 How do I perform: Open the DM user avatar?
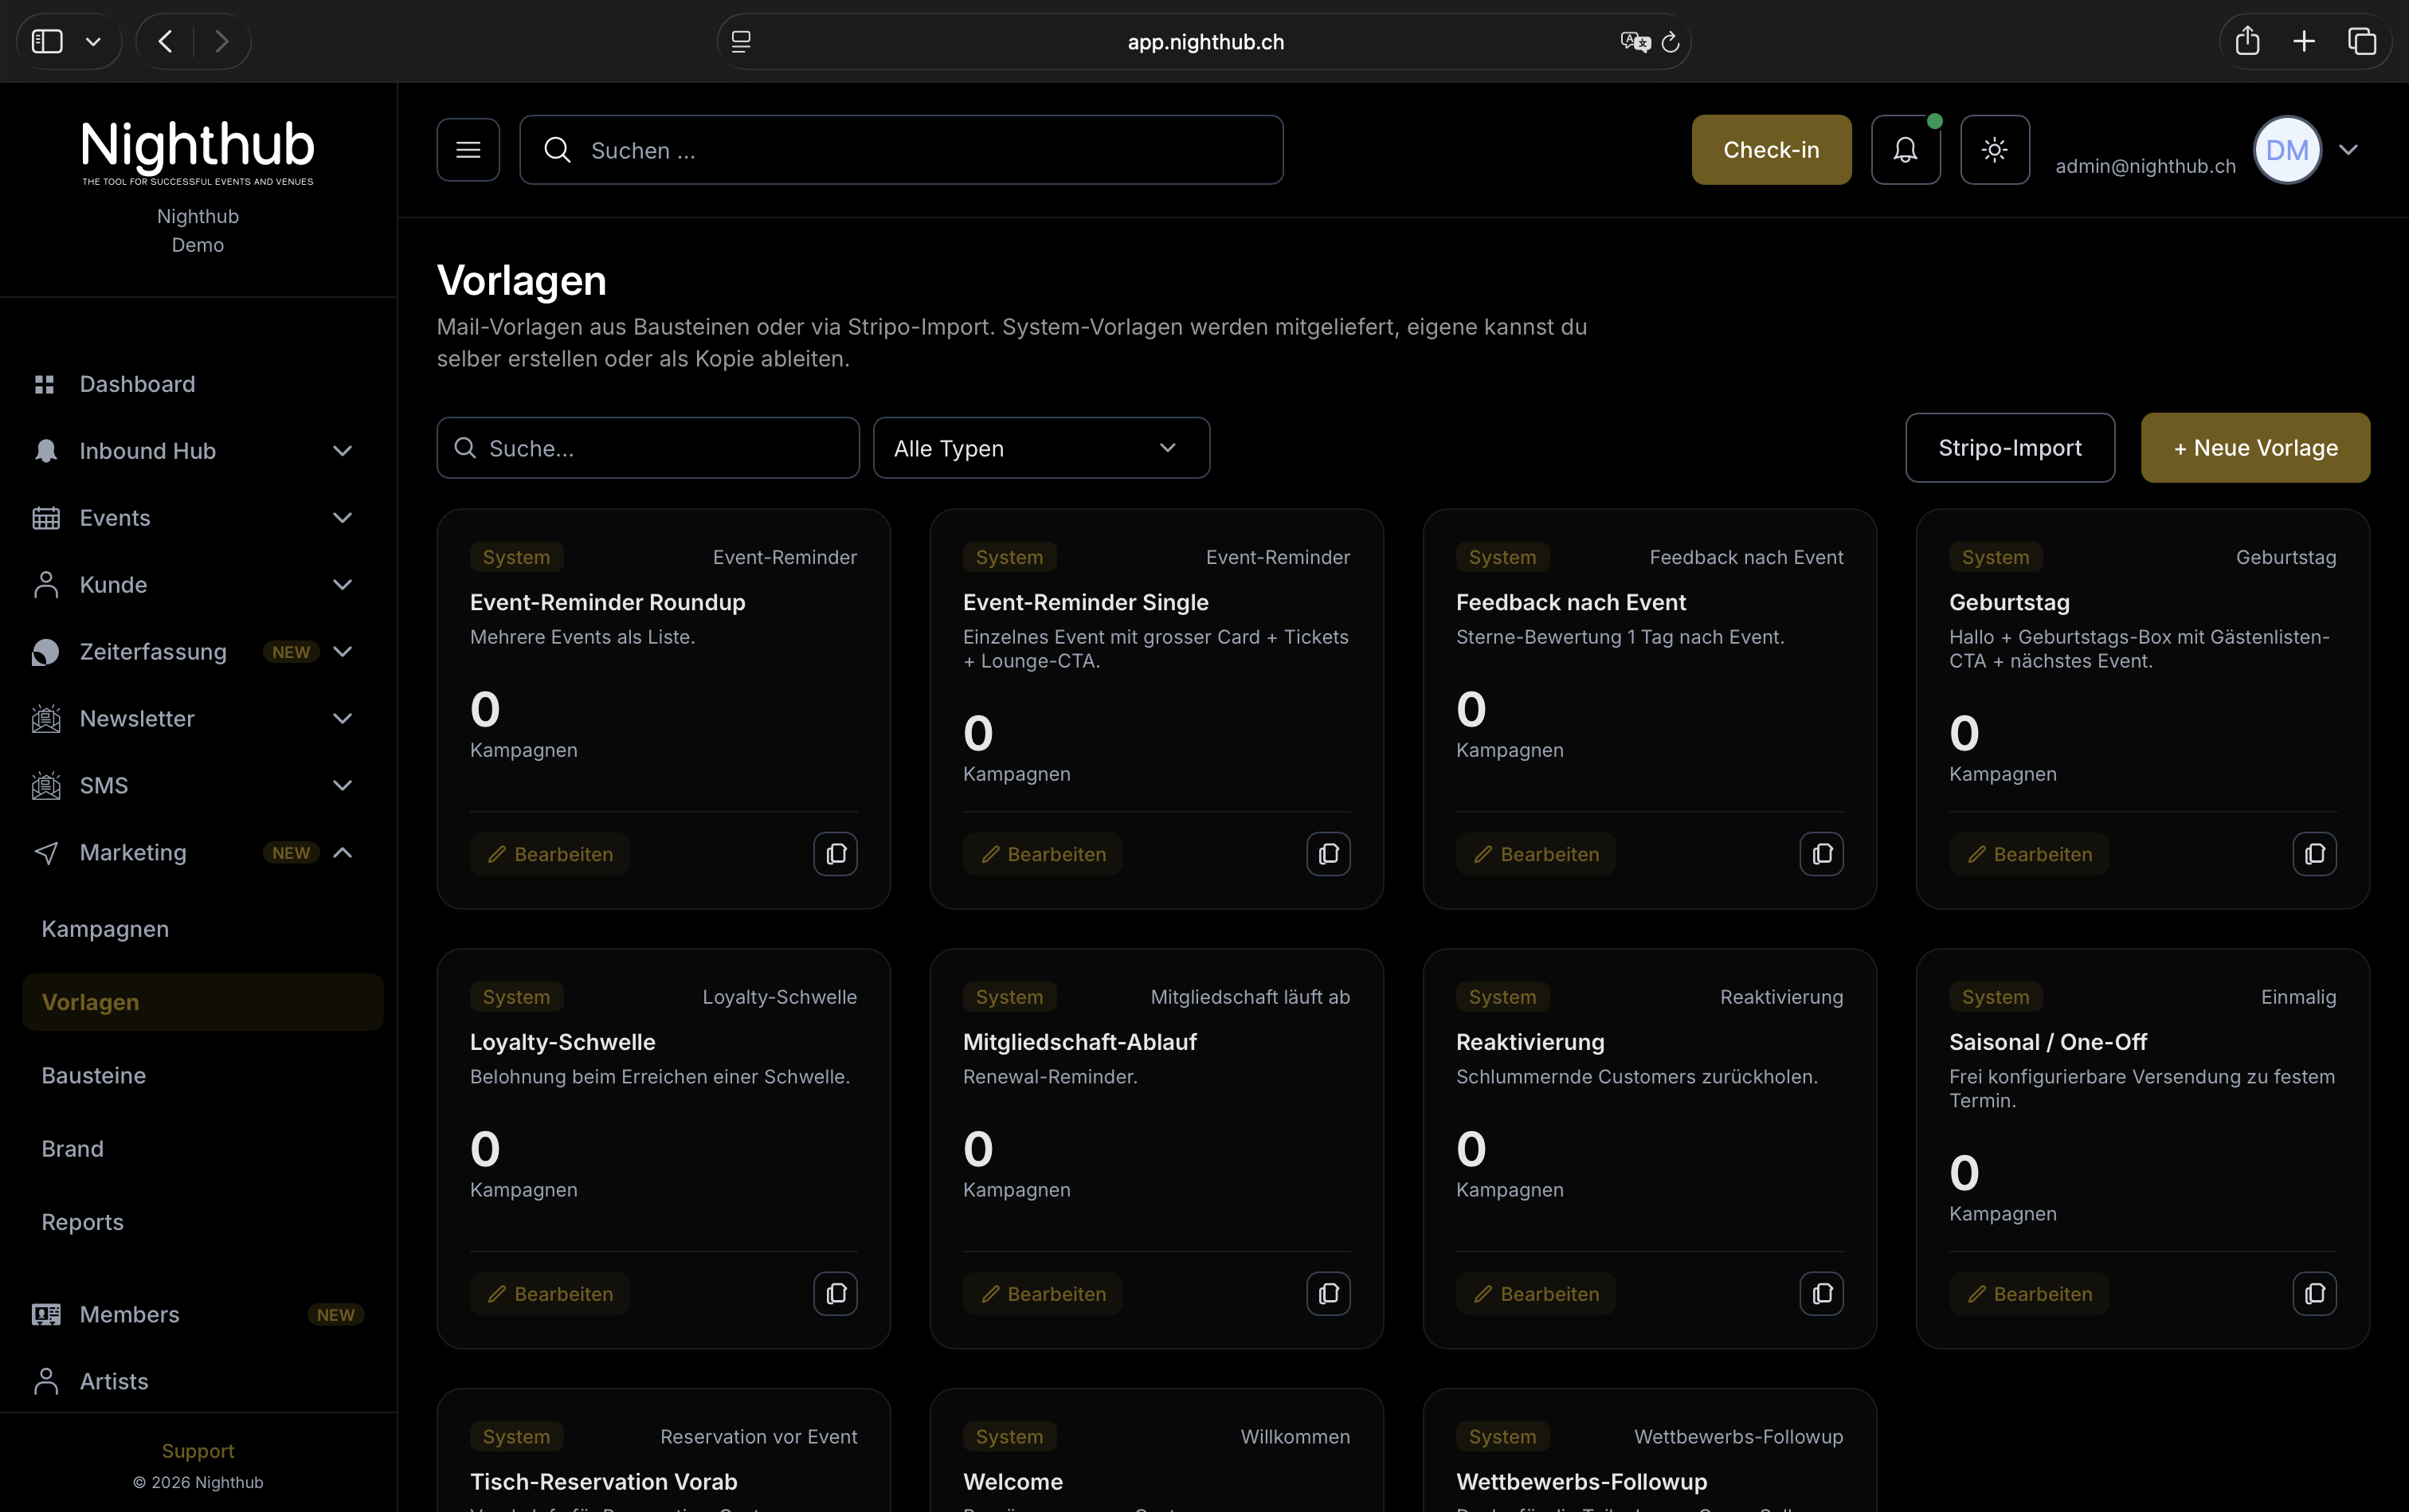2287,150
